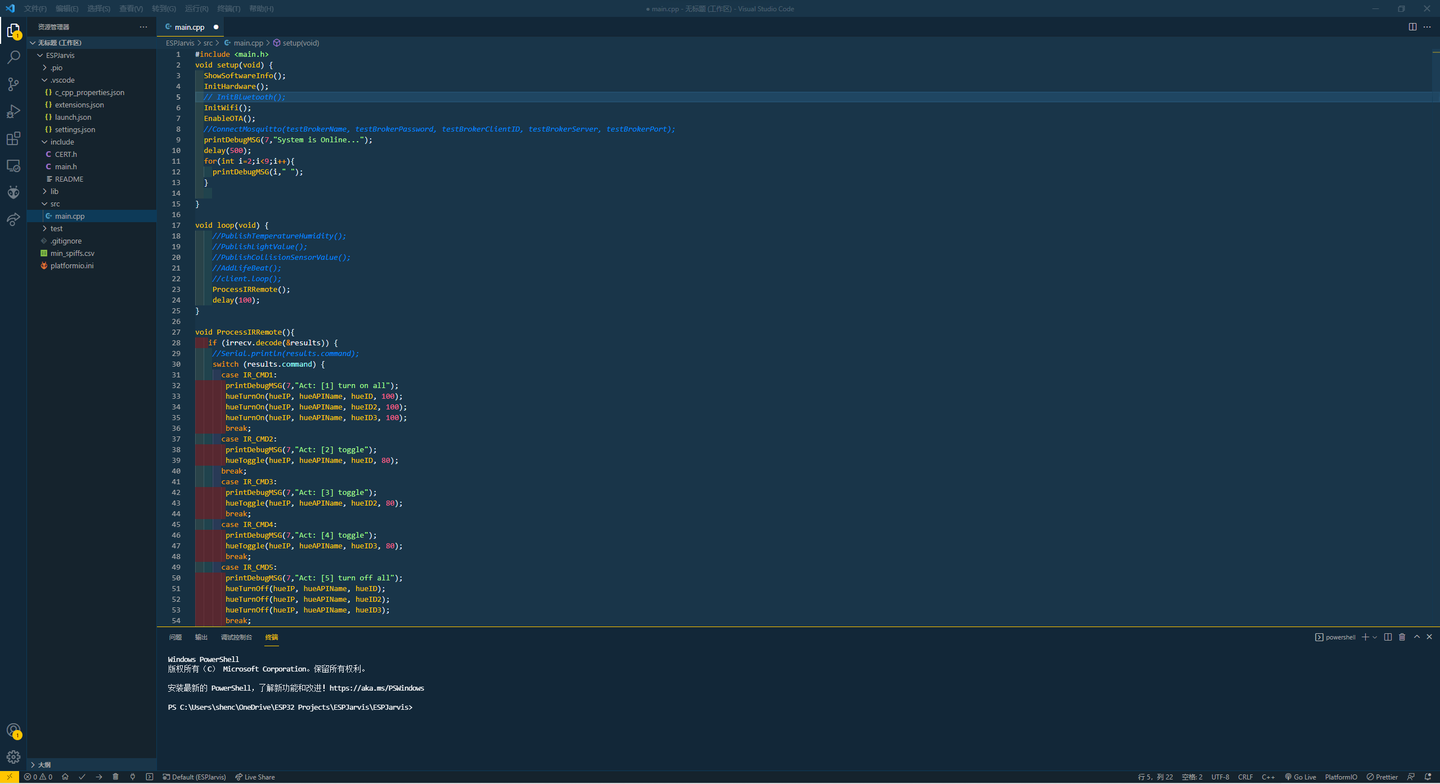The image size is (1440, 784).
Task: Collapse the src folder
Action: coord(91,204)
